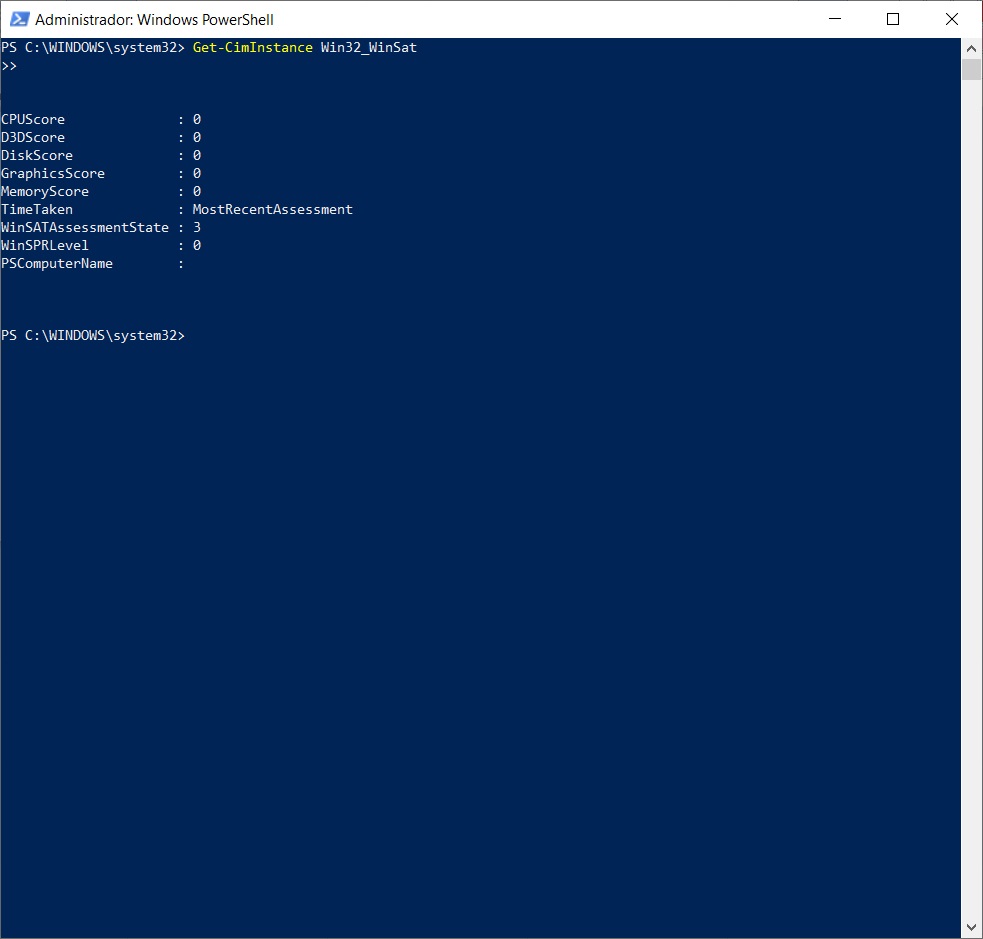The image size is (983, 939).
Task: Maximize the PowerShell window
Action: (x=893, y=19)
